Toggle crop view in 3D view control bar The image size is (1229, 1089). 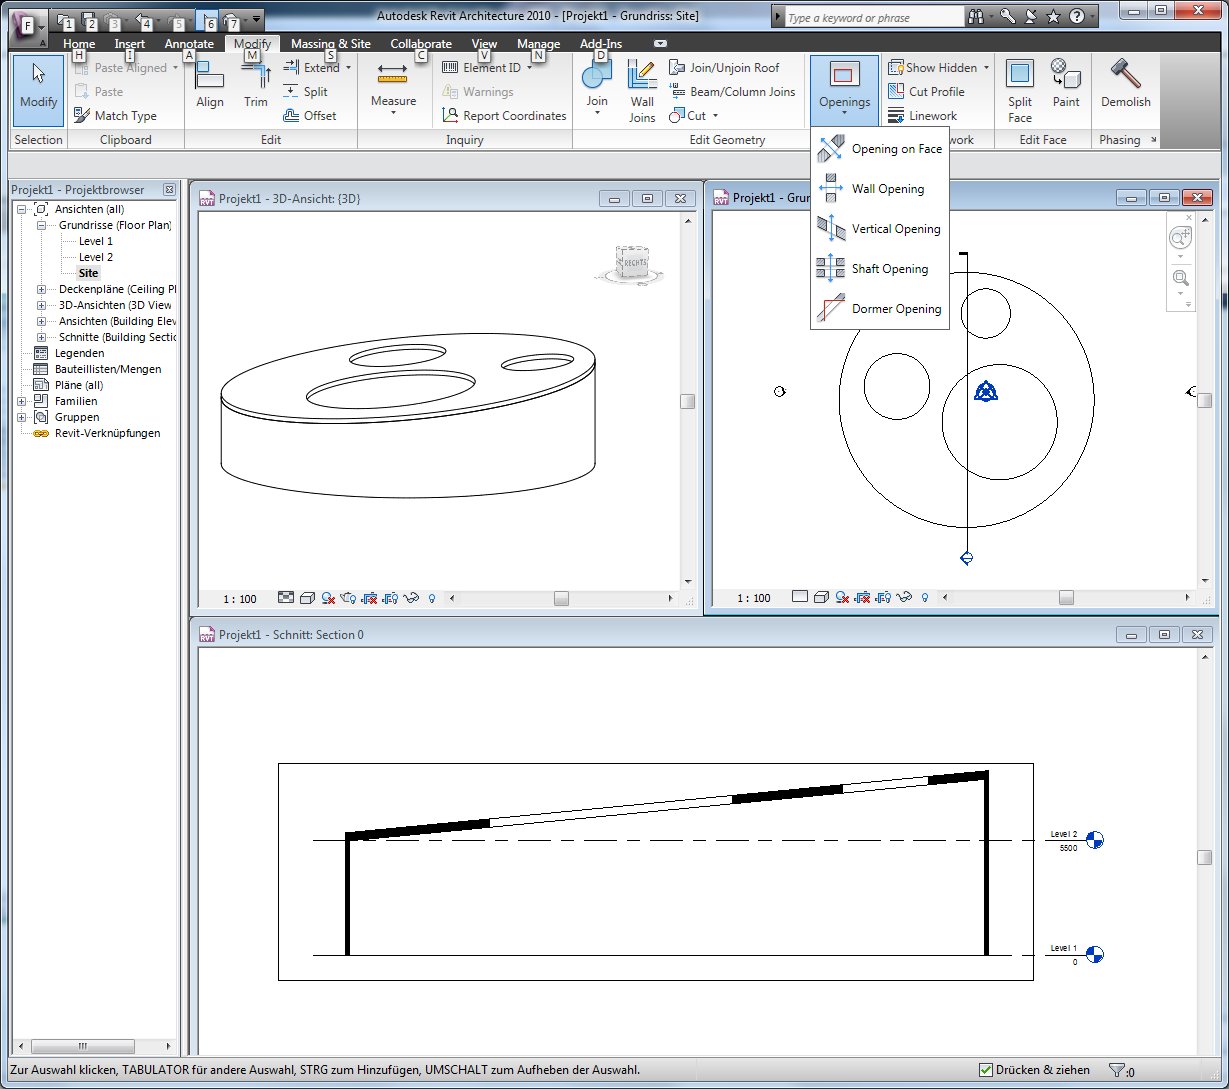coord(370,598)
